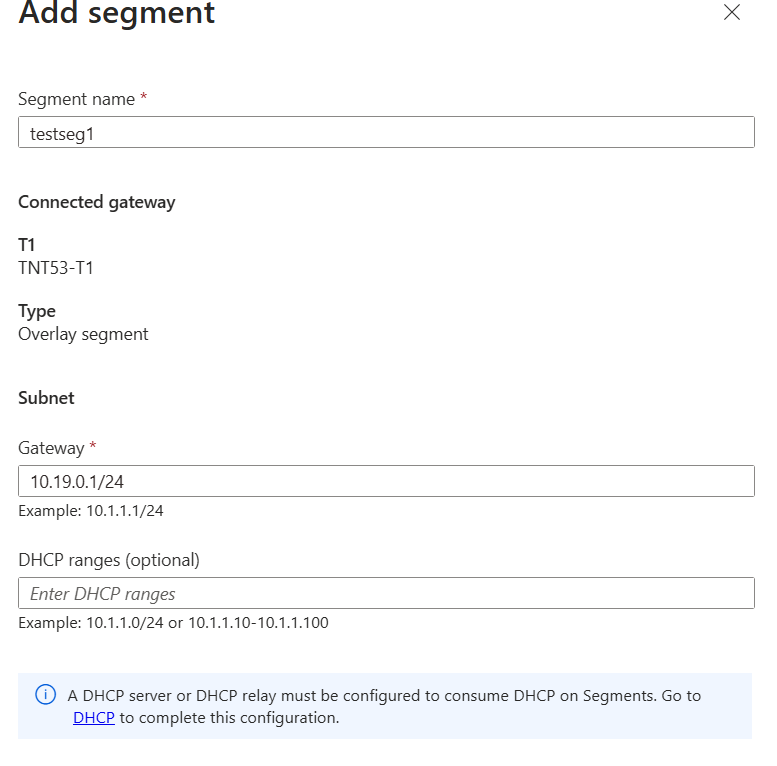Click the DHCP server info banner message
Screen dimensions: 777x766
tap(384, 695)
